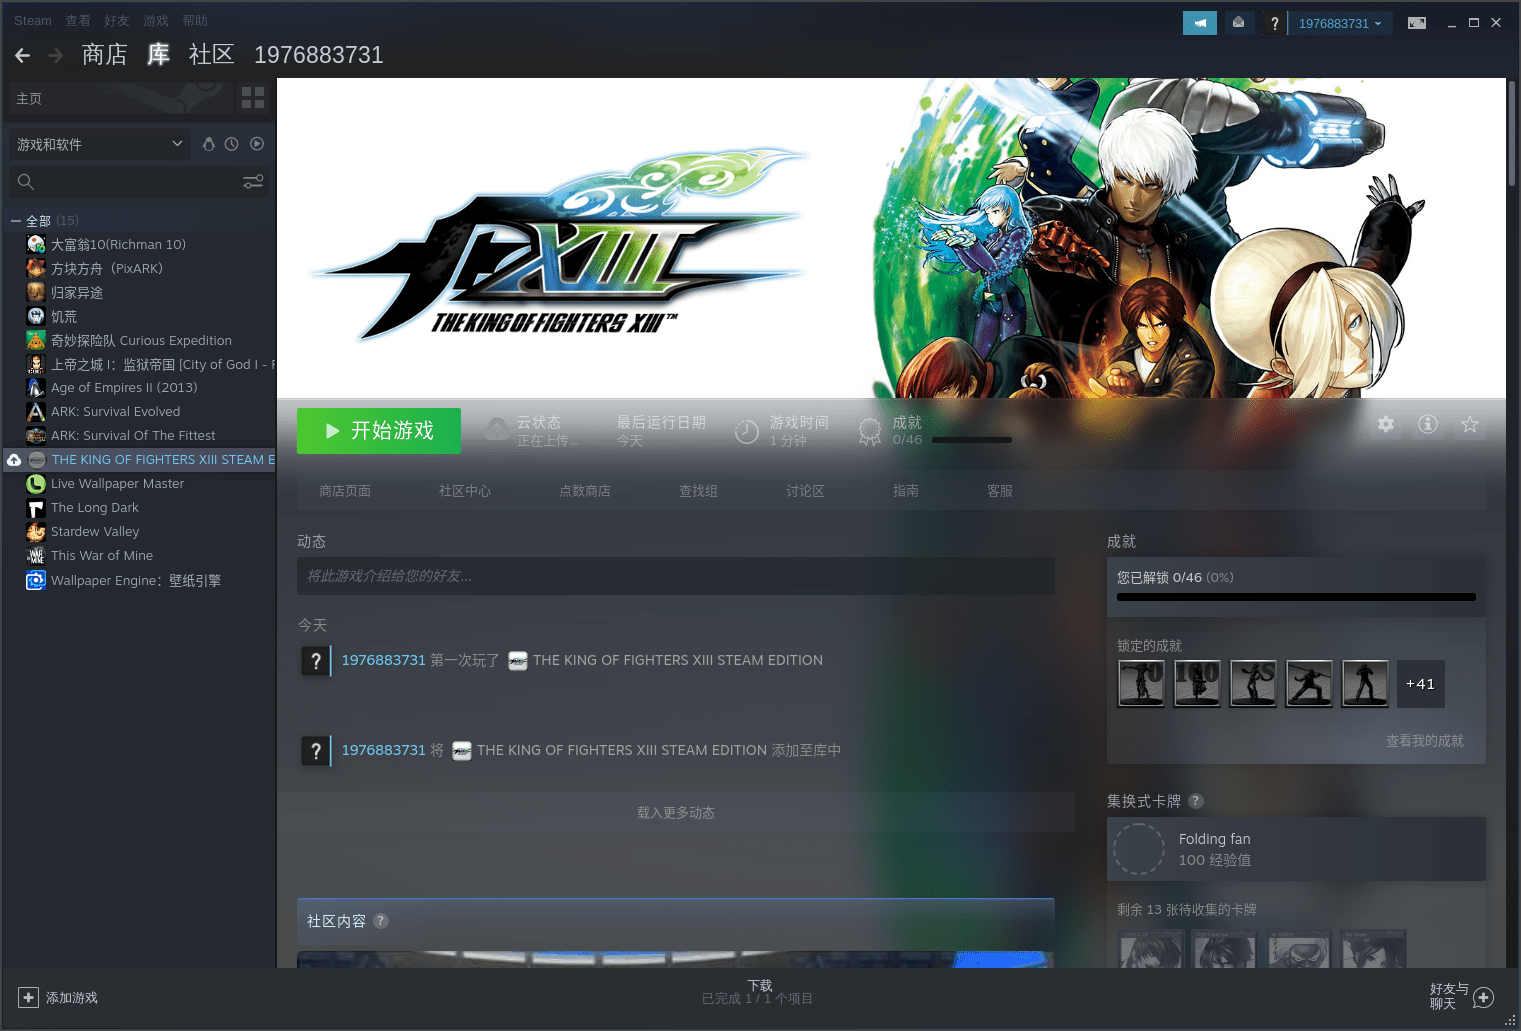Switch to Big Picture mode icon

click(1416, 23)
